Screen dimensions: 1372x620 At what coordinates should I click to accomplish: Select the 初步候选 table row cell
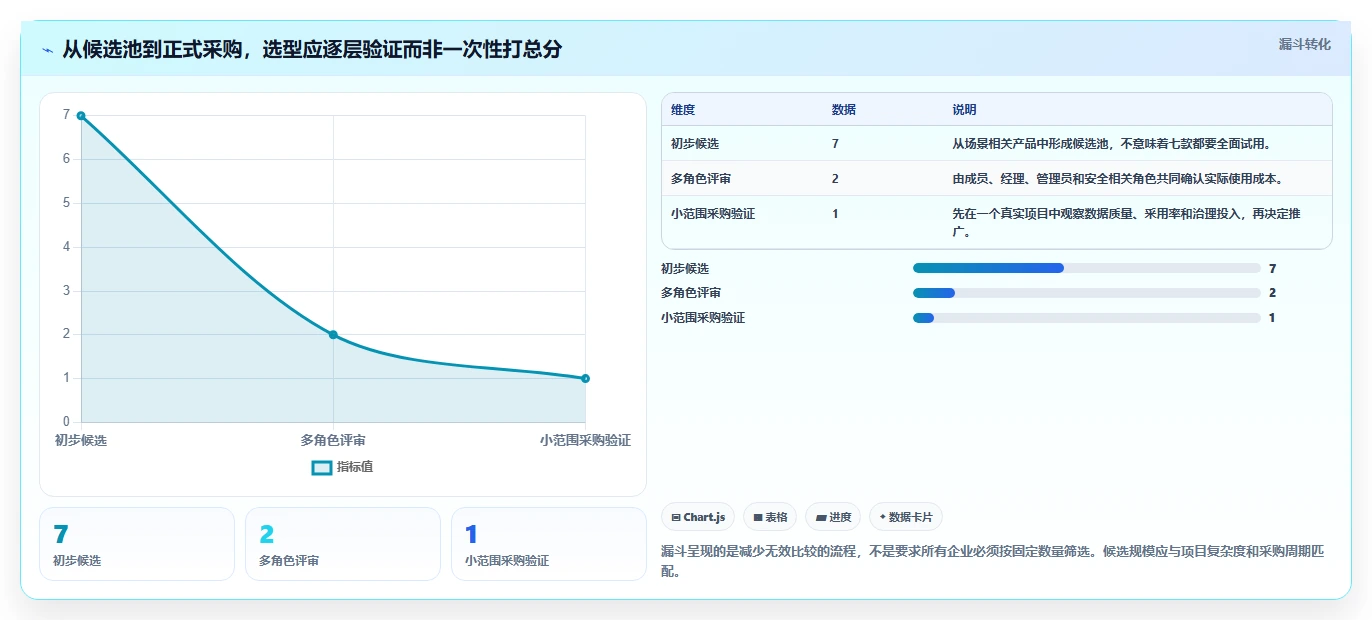(696, 144)
